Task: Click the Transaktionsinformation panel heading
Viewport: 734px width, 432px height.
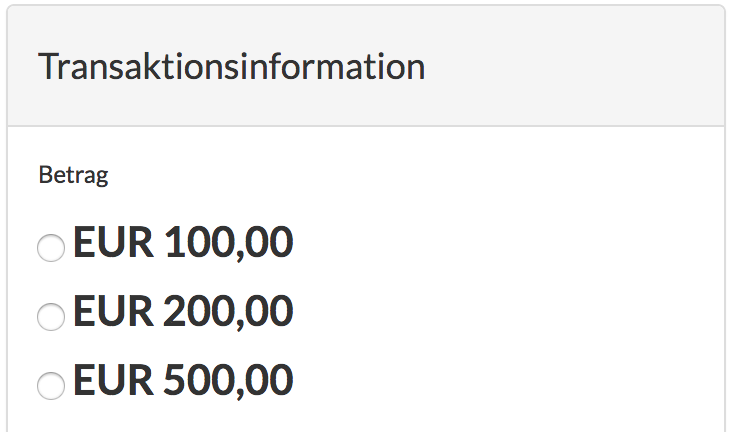Action: (231, 67)
